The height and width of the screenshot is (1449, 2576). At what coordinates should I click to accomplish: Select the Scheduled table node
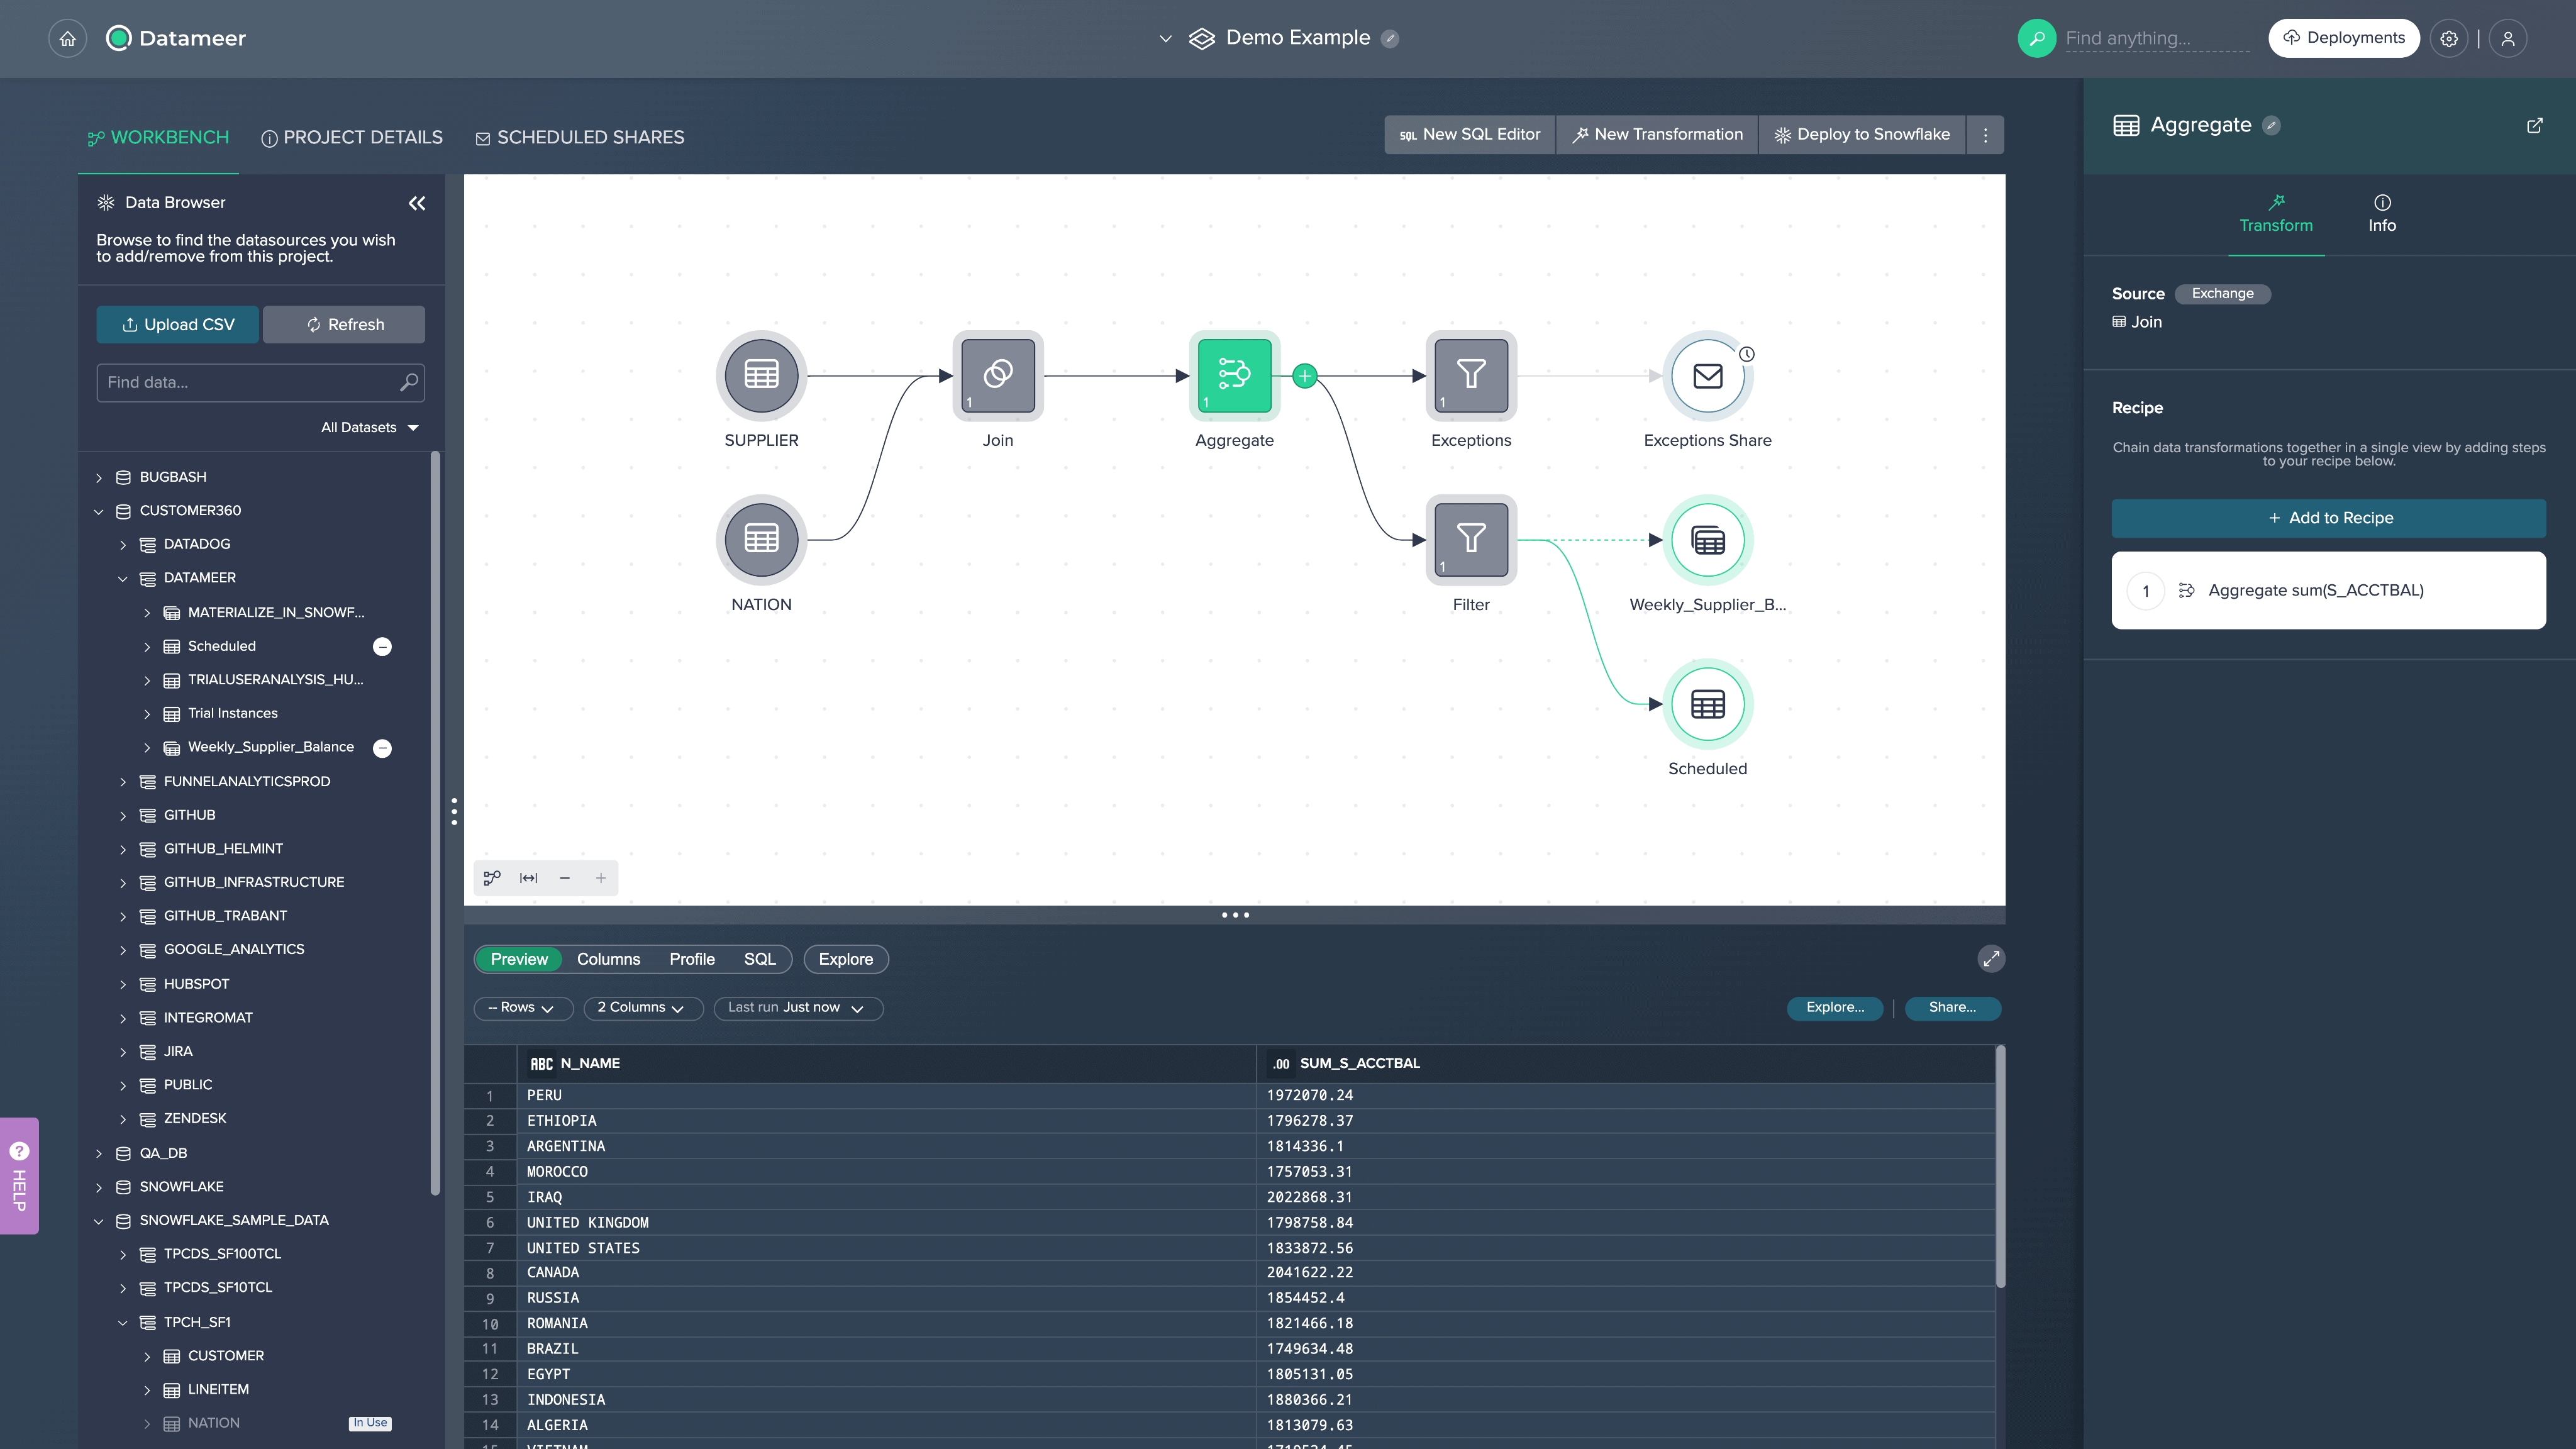click(1707, 703)
